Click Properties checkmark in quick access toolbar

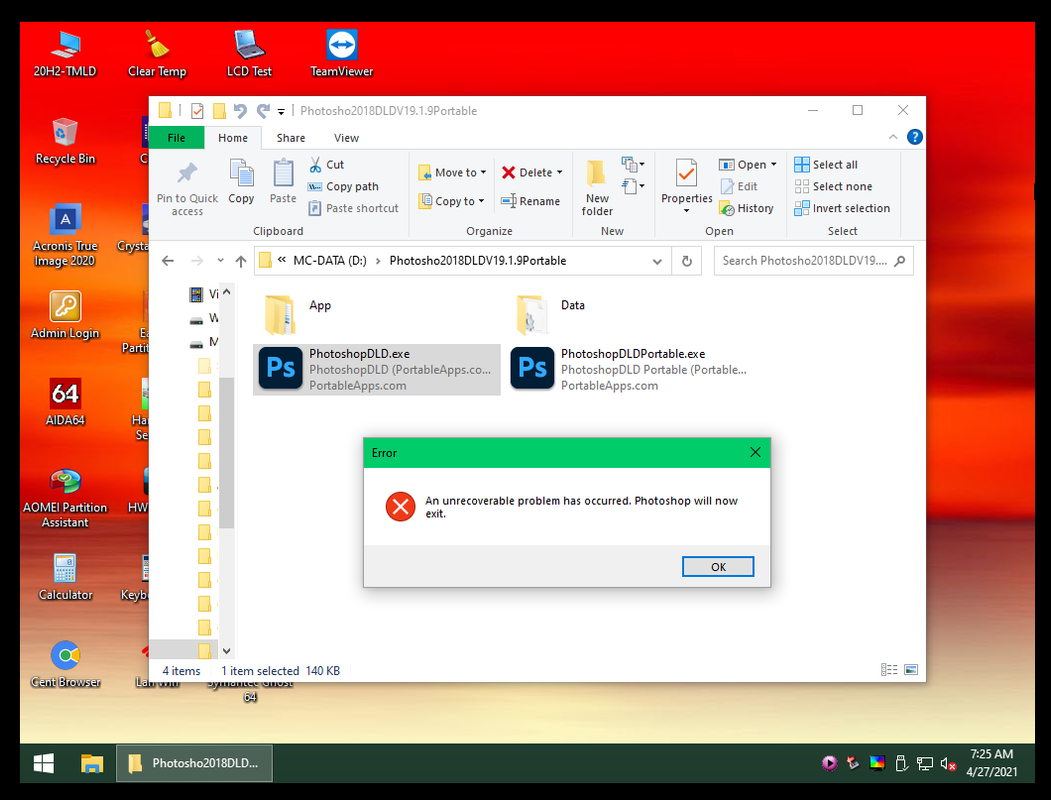coord(197,111)
